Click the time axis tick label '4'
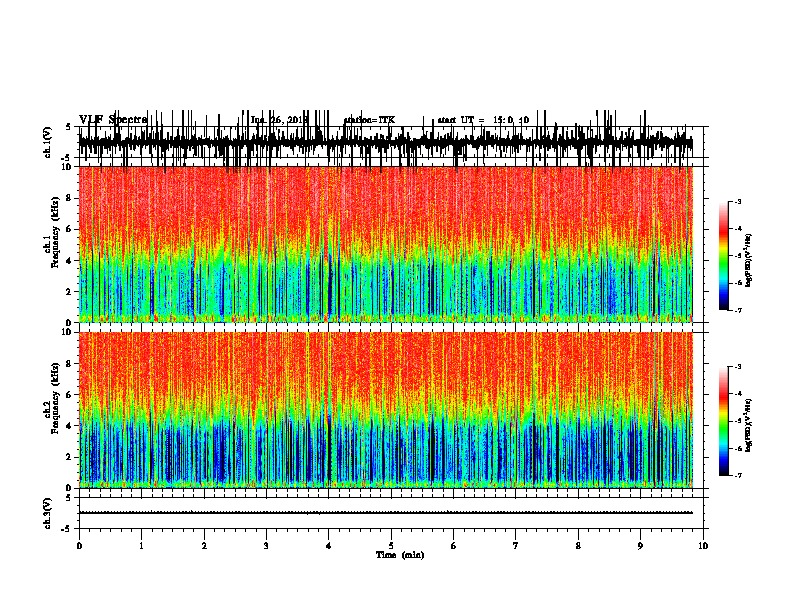Viewport: 792px width, 612px height. pos(329,546)
